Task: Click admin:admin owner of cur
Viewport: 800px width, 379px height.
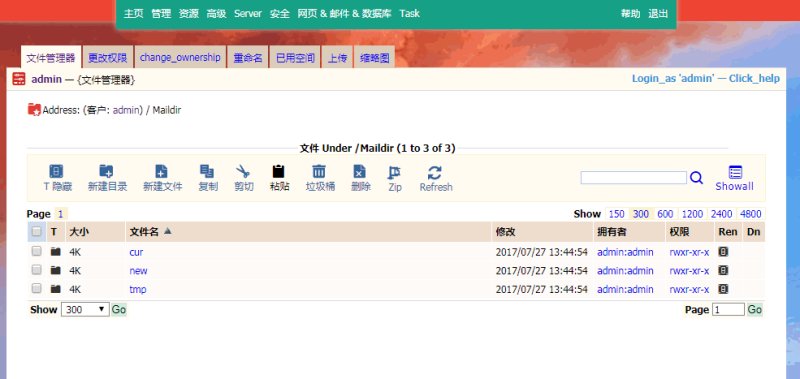Action: (625, 252)
